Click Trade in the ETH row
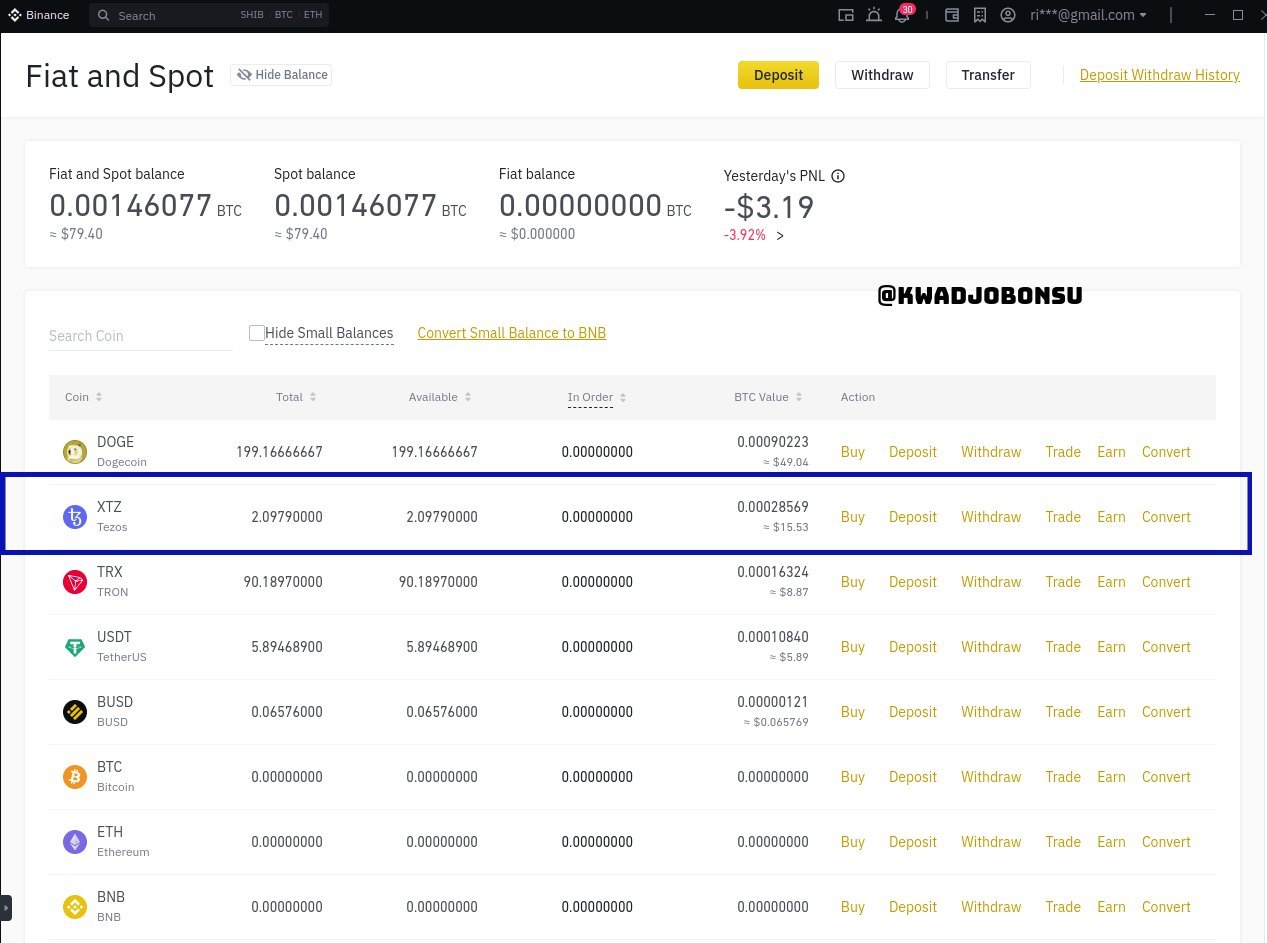Screen dimensions: 1267x943 click(1063, 842)
